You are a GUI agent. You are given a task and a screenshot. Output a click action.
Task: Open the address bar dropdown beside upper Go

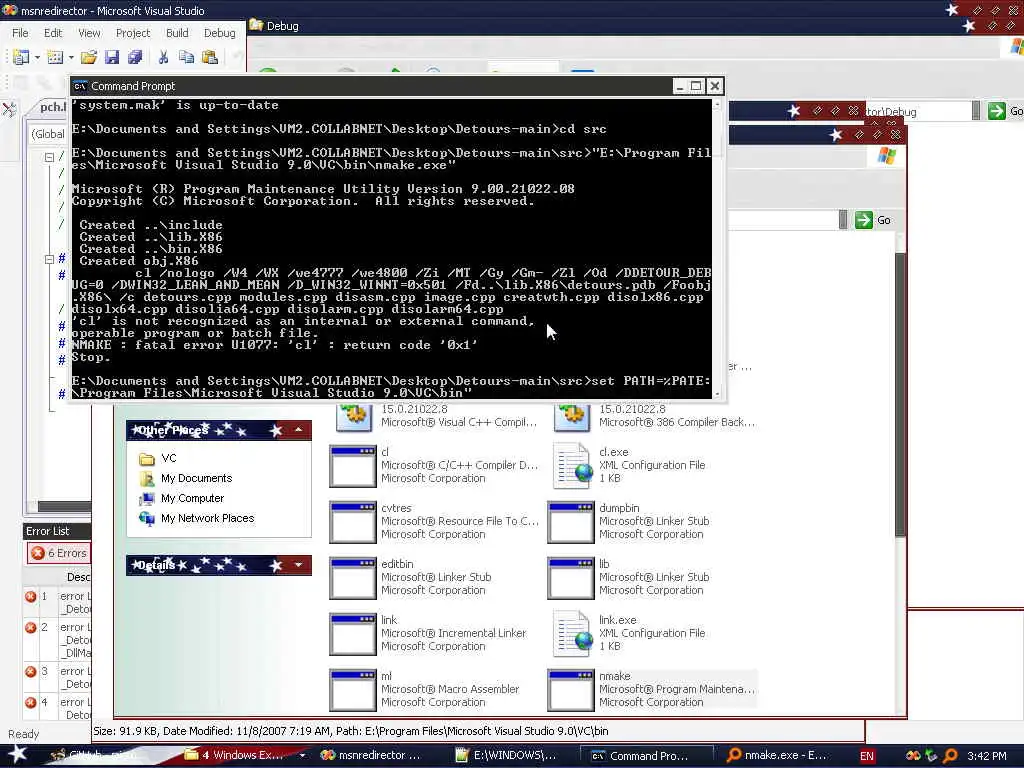(x=976, y=111)
